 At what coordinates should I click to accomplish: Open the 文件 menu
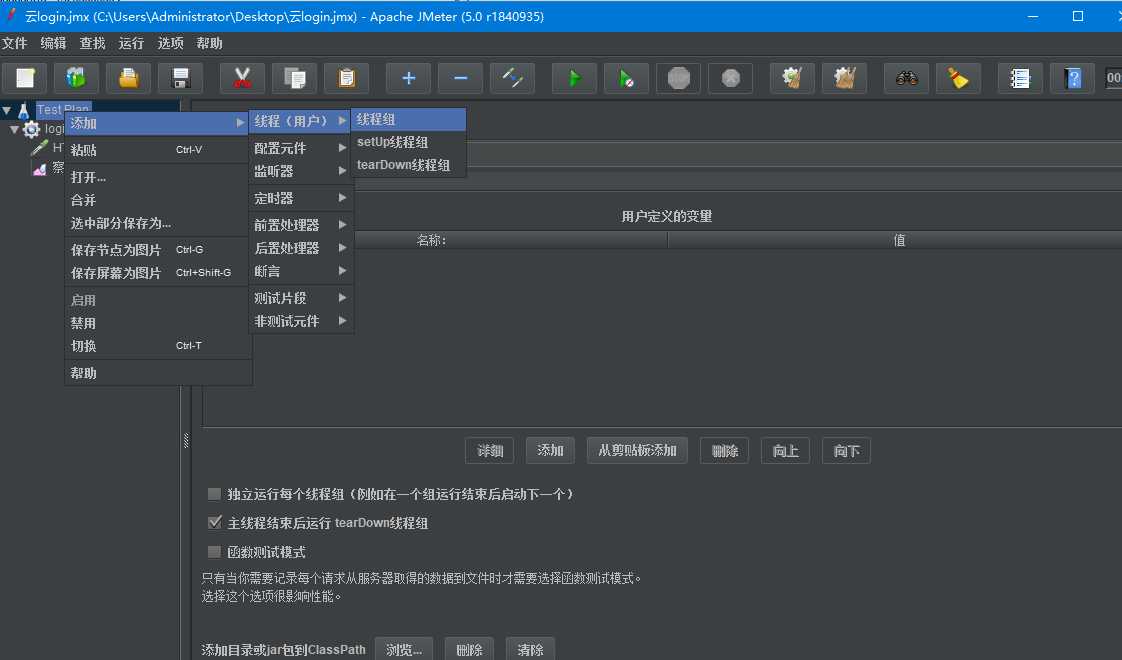tap(14, 44)
